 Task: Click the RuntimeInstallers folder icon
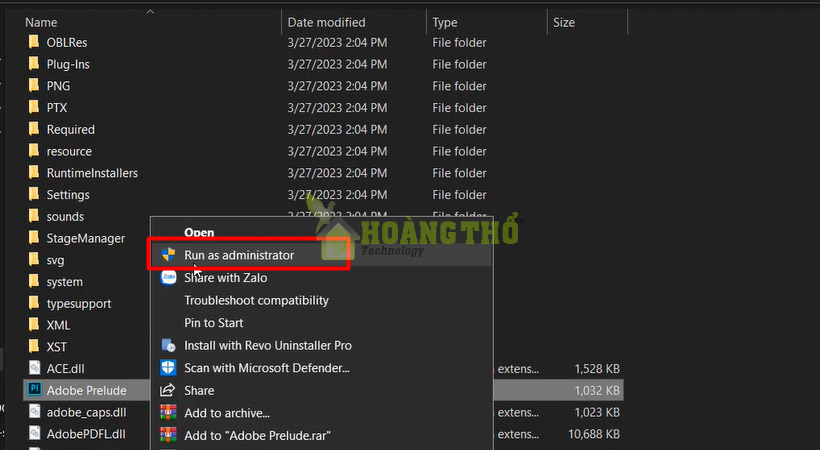tap(33, 173)
